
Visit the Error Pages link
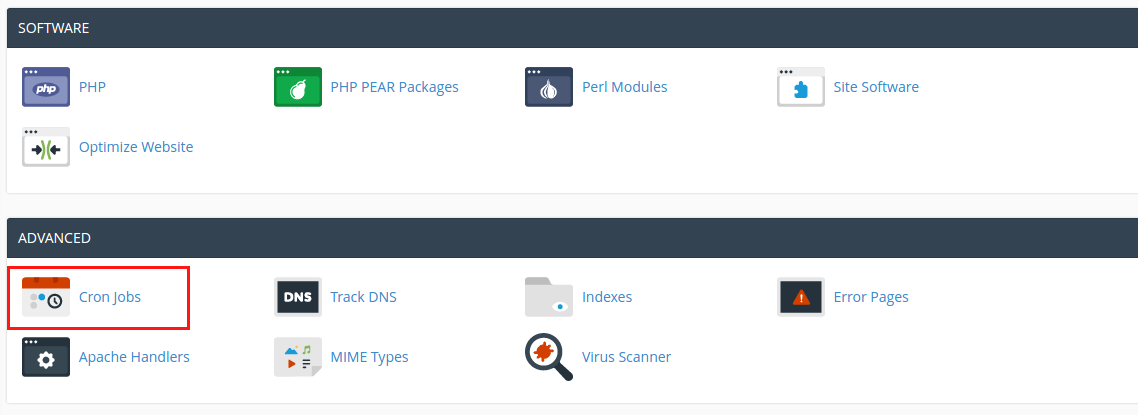[870, 297]
